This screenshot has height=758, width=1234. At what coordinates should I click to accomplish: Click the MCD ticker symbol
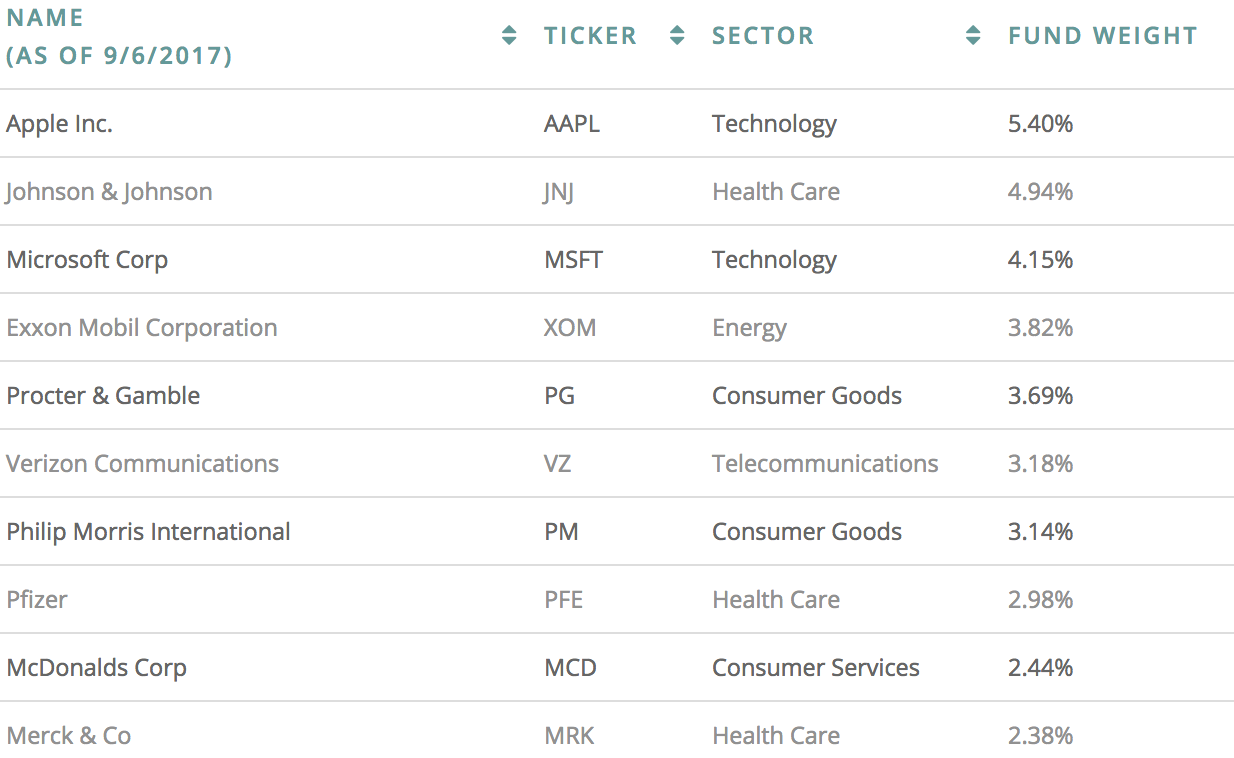[x=570, y=668]
